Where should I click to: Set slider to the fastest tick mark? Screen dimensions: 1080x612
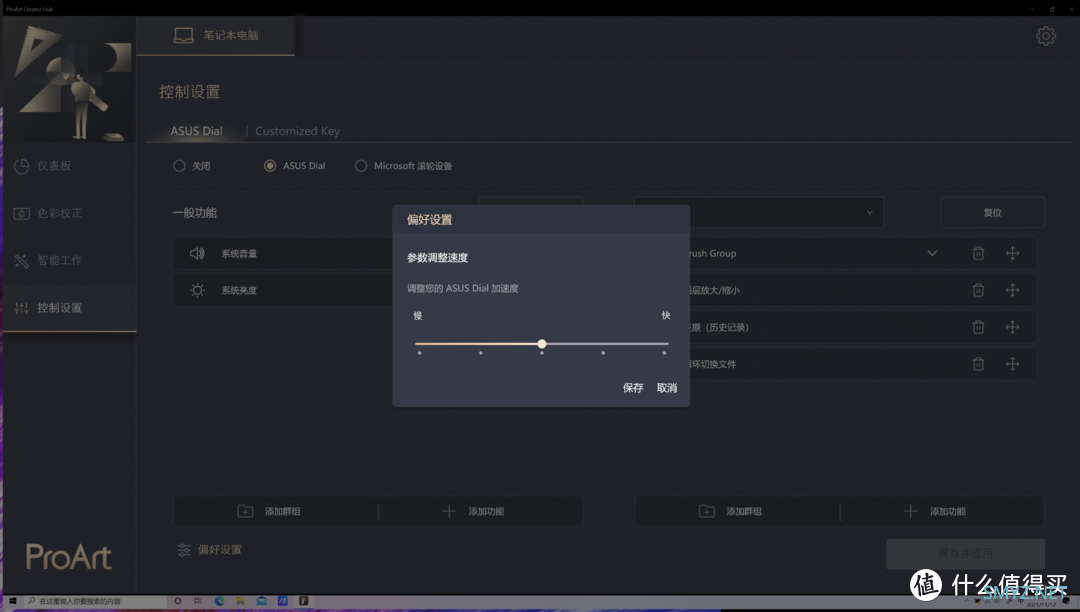coord(664,353)
